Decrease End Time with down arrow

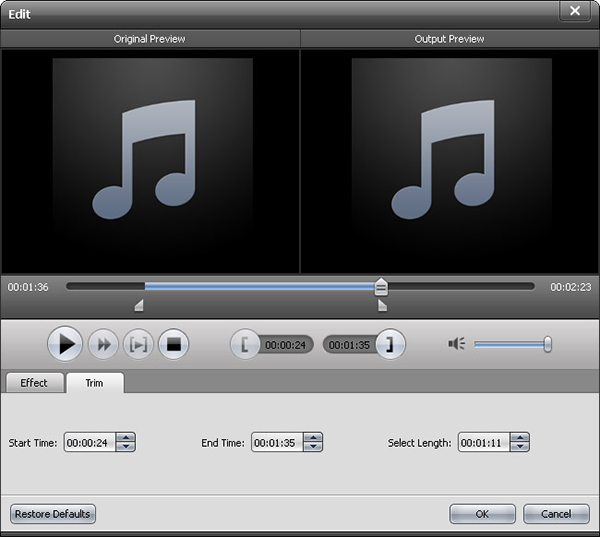click(x=313, y=447)
